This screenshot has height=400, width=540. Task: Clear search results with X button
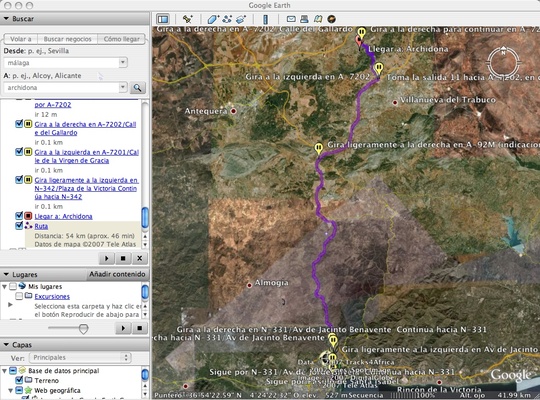click(x=139, y=258)
